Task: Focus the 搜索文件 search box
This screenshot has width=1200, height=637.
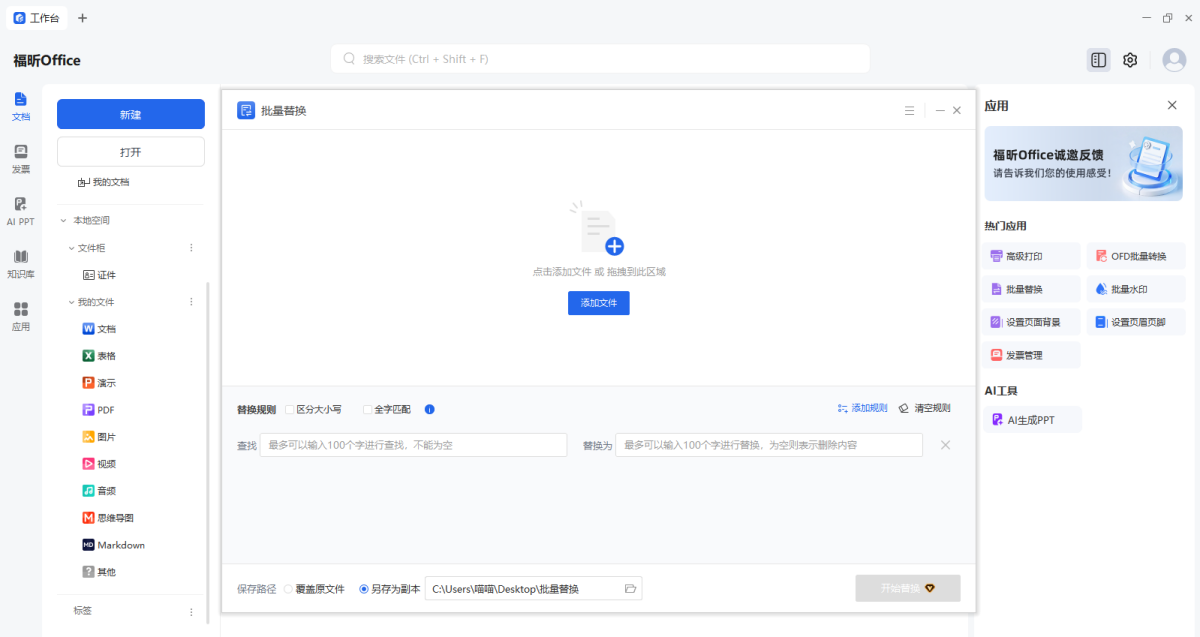Action: pos(600,59)
